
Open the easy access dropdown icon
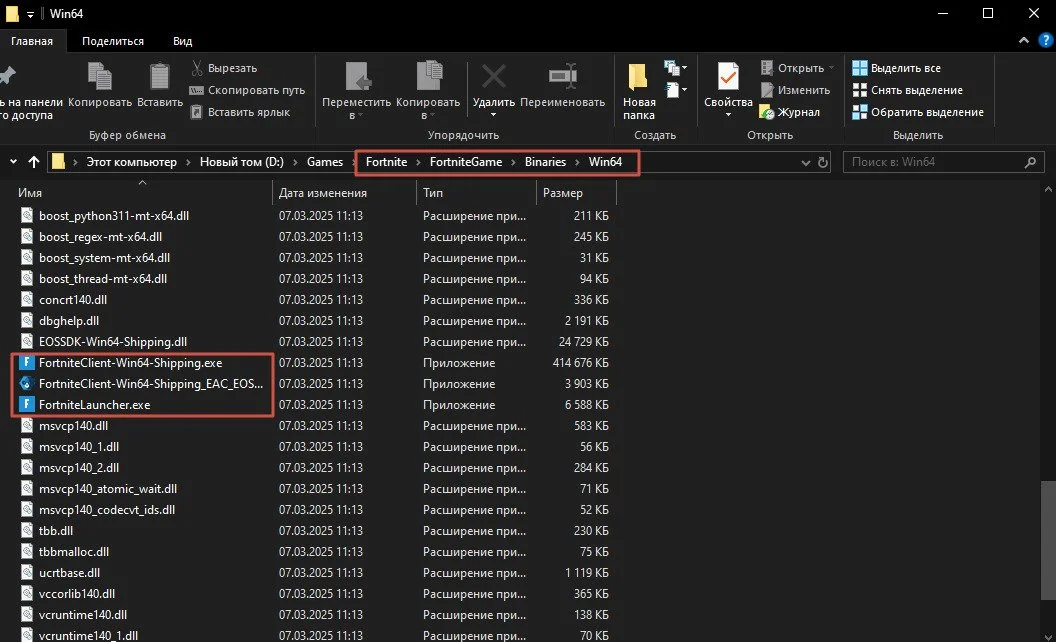click(675, 90)
